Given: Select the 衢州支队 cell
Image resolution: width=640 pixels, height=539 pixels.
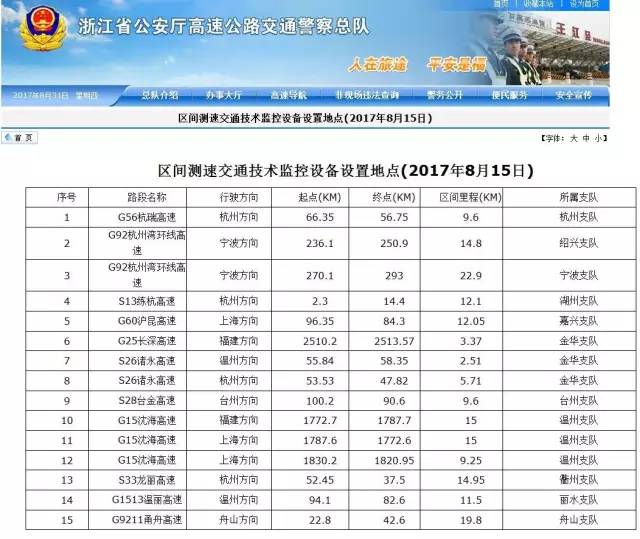Looking at the screenshot, I should pyautogui.click(x=569, y=480).
